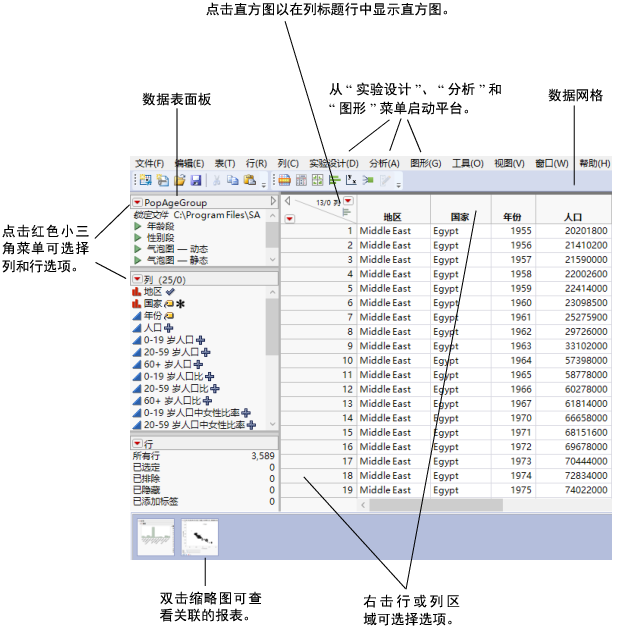This screenshot has height=631, width=618.
Task: Click the blue triangle icon beside 年份
Action: coord(137,316)
